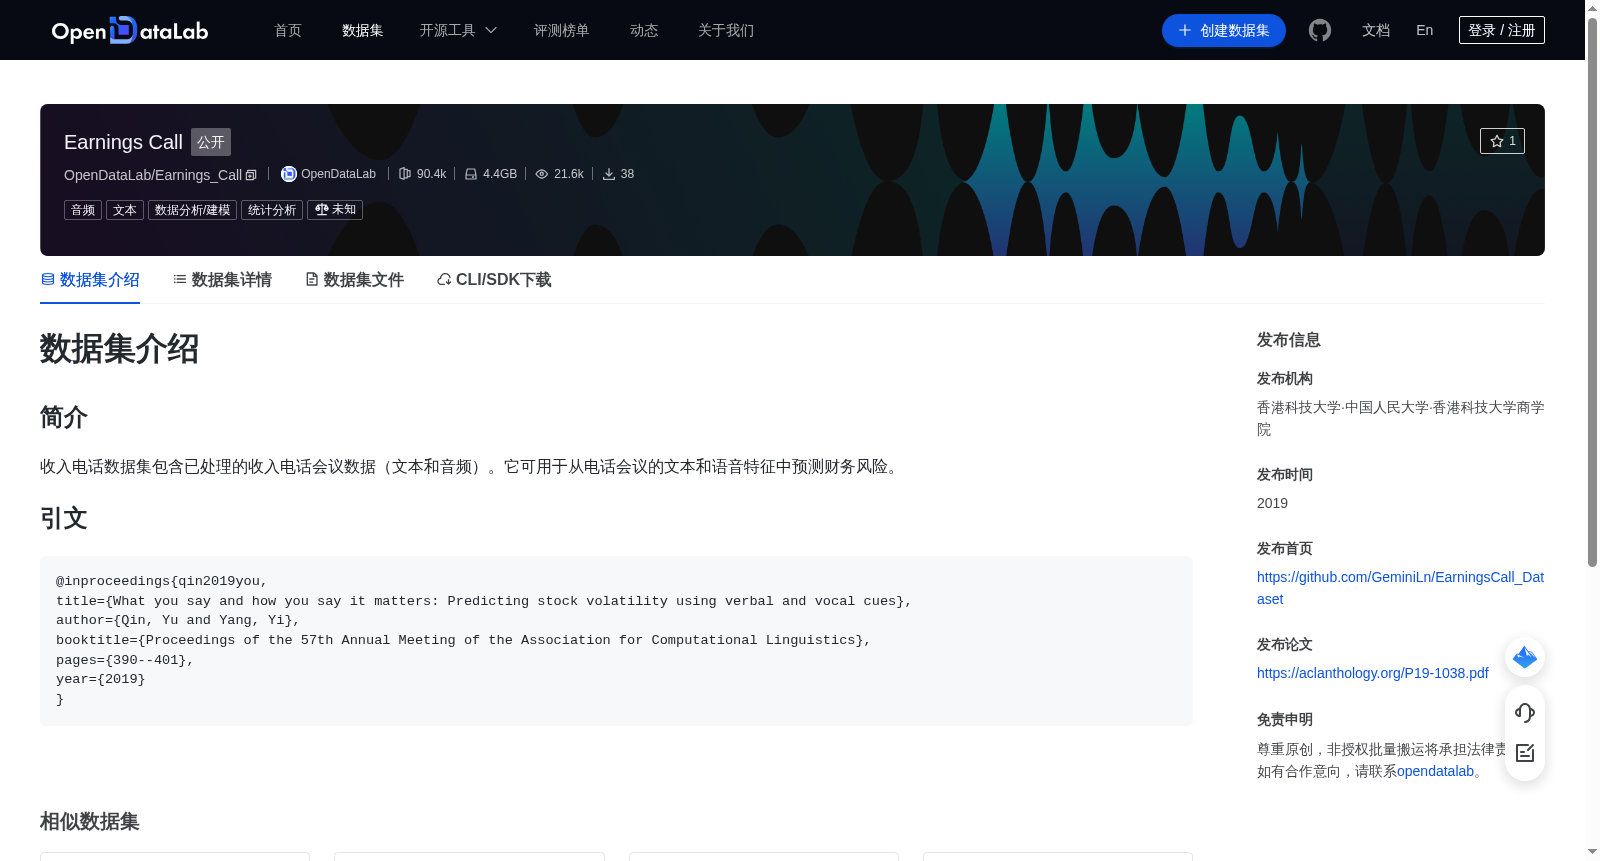1600x861 pixels.
Task: Click the 公开 visibility badge
Action: (211, 142)
